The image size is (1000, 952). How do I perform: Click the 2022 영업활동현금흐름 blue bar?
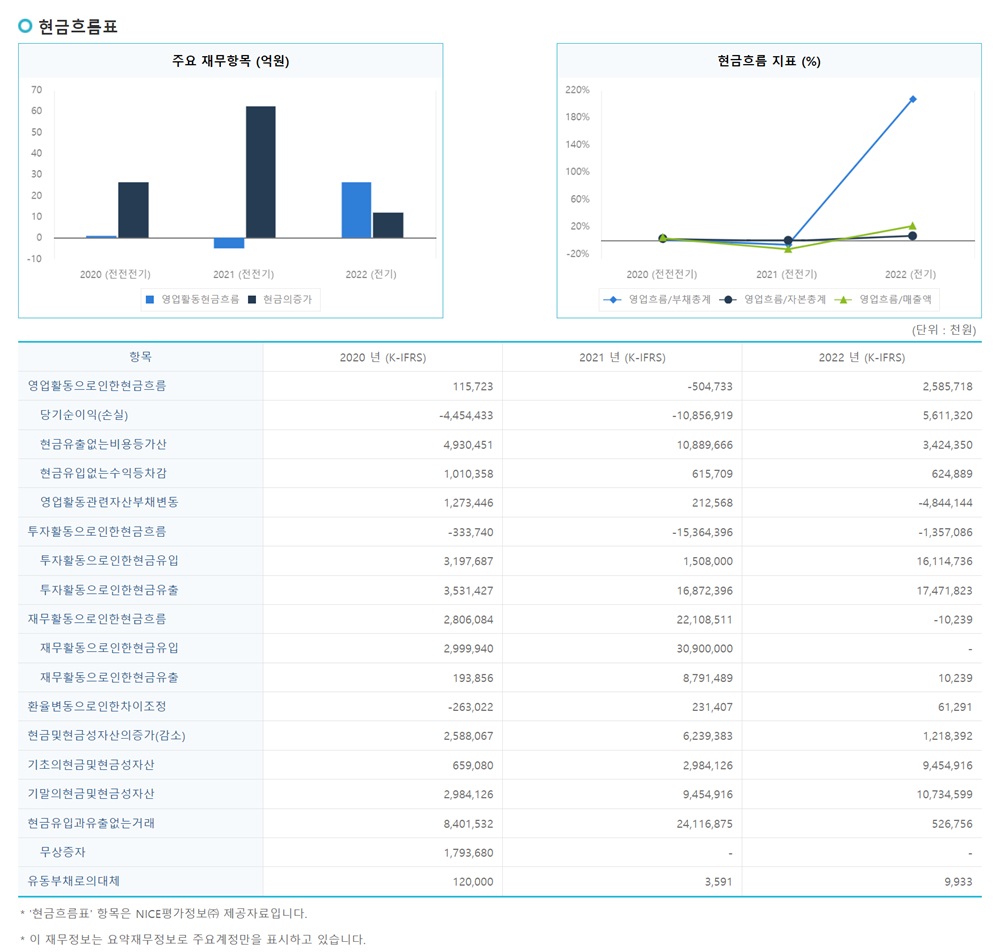coord(357,210)
